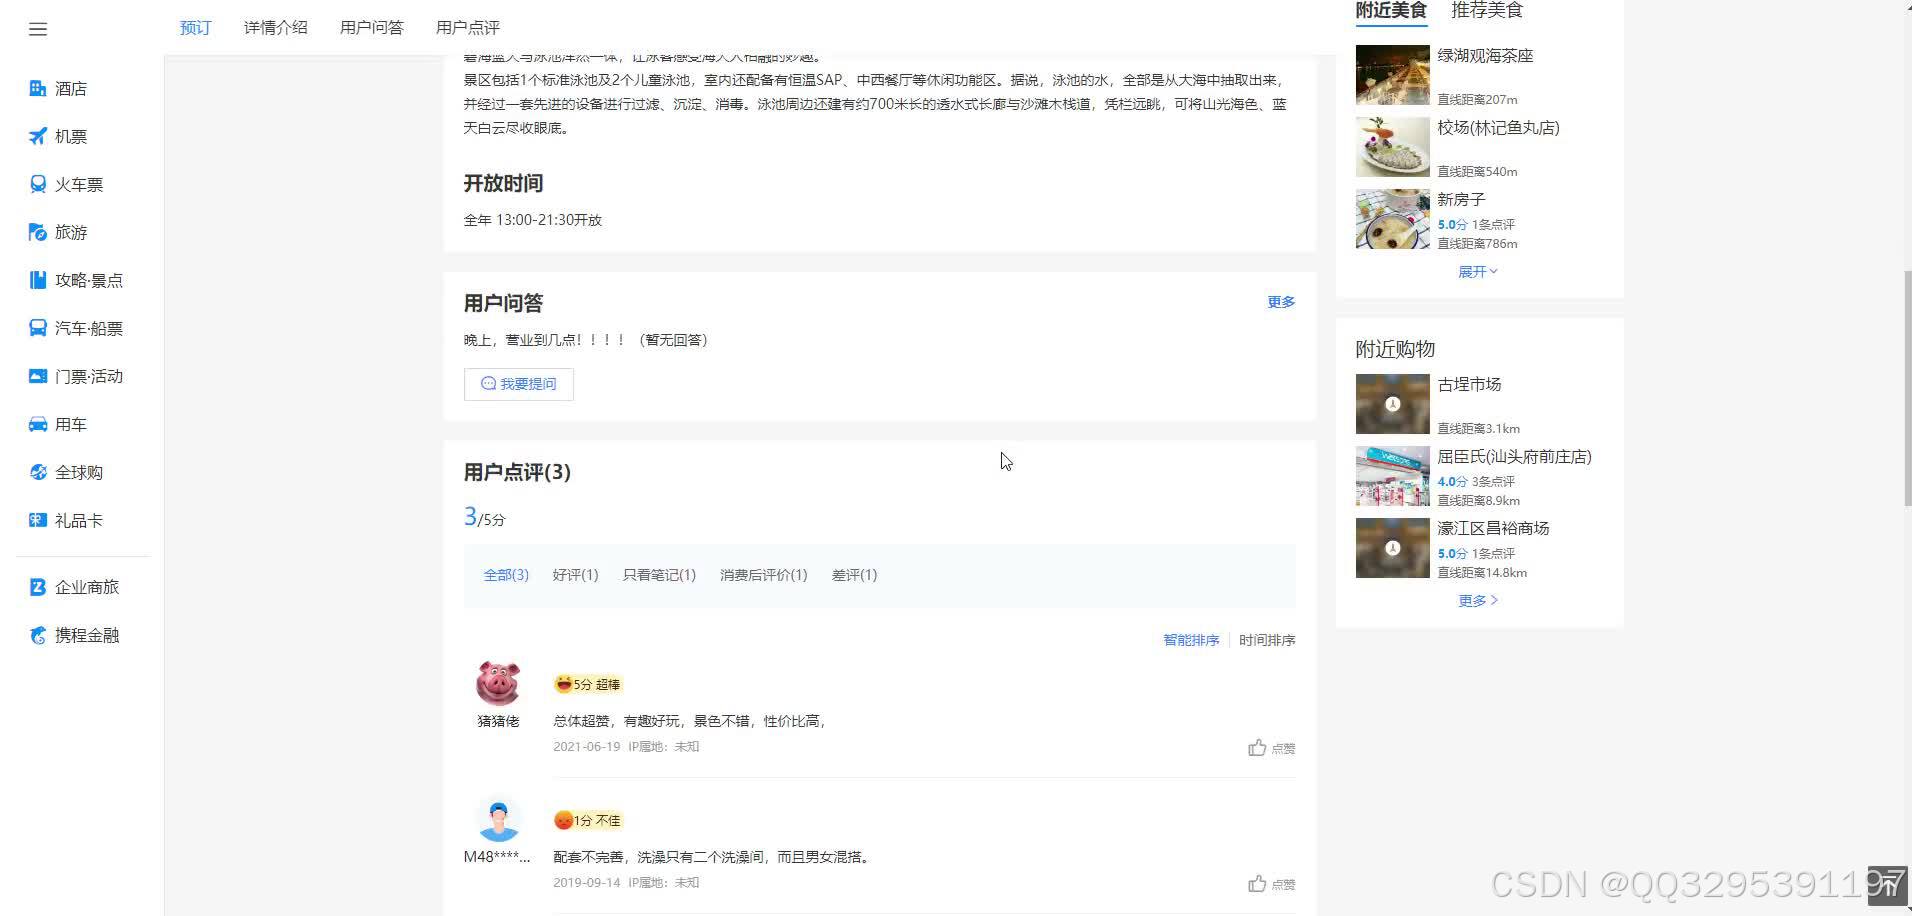Like the M48 user's review
Viewport: 1912px width, 916px height.
pyautogui.click(x=1271, y=883)
